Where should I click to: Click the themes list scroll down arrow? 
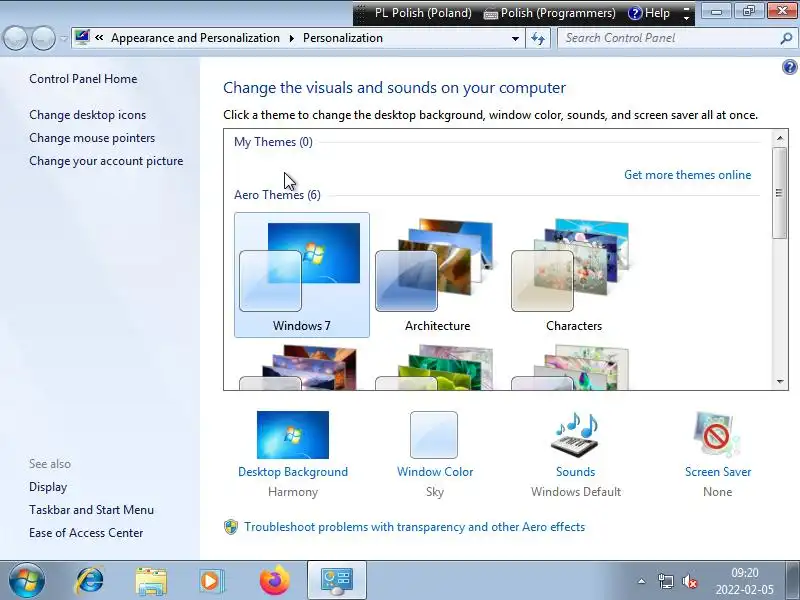pyautogui.click(x=780, y=381)
